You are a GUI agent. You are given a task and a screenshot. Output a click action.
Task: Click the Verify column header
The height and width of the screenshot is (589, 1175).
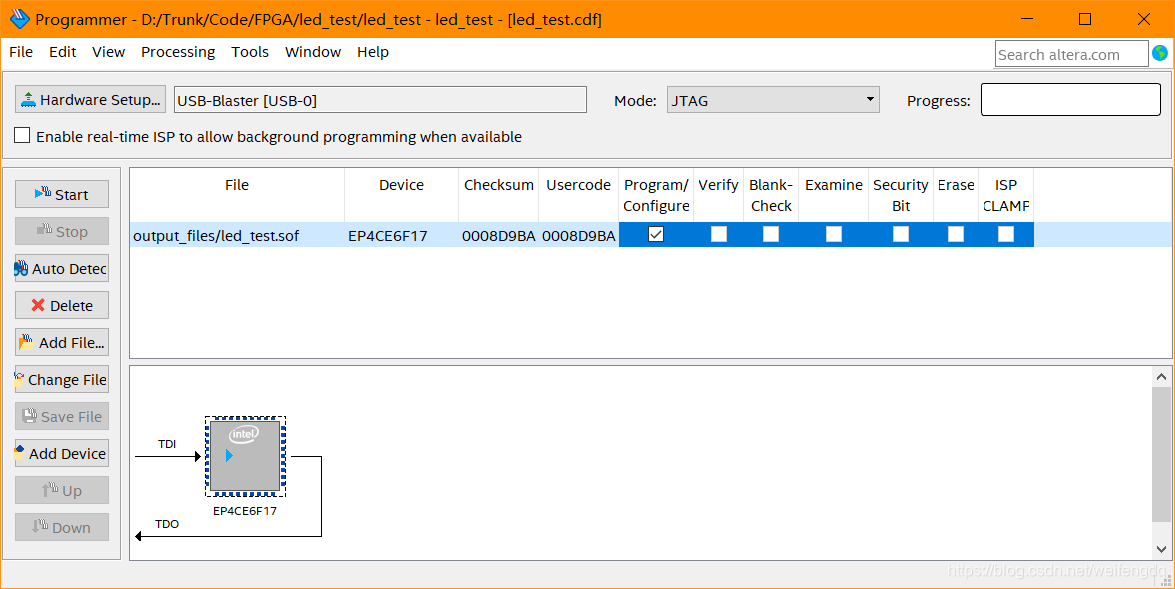click(x=719, y=195)
